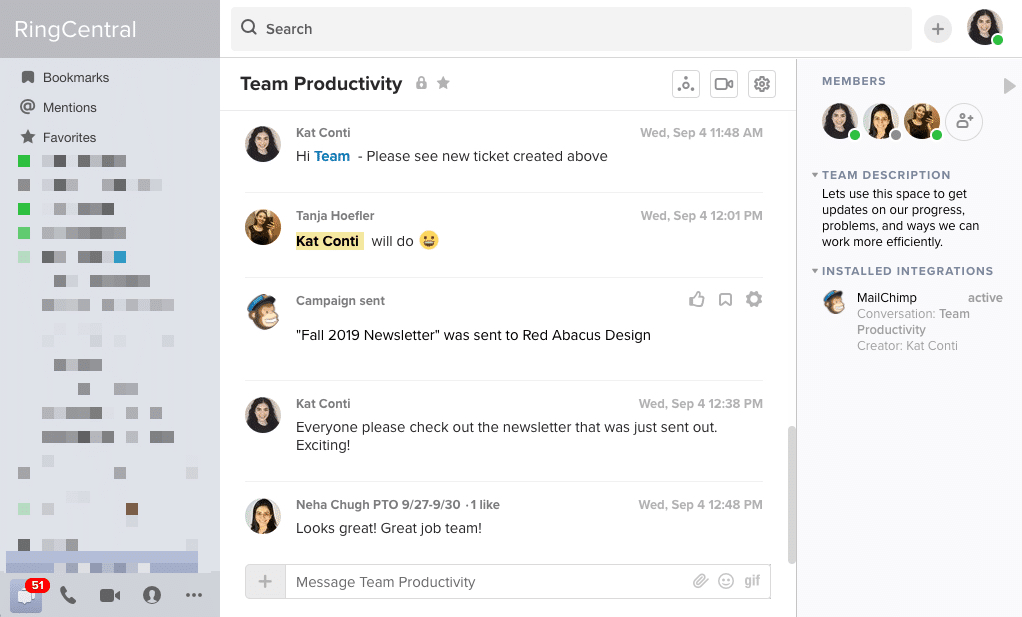The width and height of the screenshot is (1022, 617).
Task: Open the conversation settings gear in header
Action: pos(761,84)
